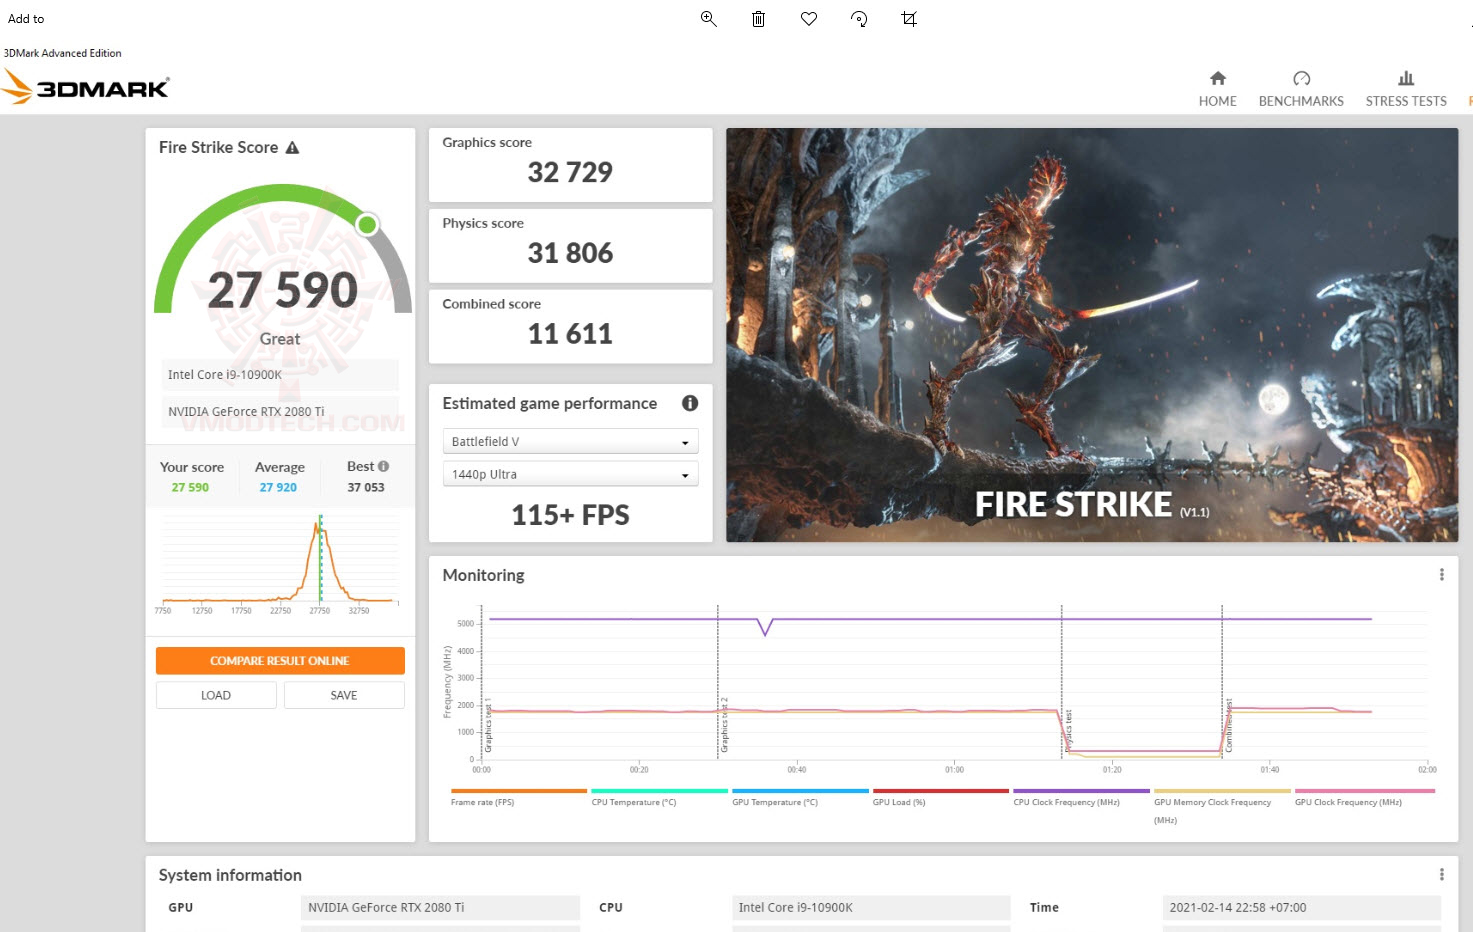
Task: Delete this result using the trash icon
Action: (x=758, y=18)
